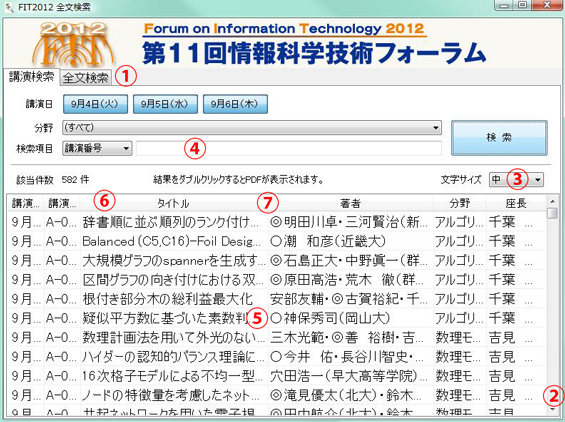Sort by the 分野 column header

click(x=459, y=203)
